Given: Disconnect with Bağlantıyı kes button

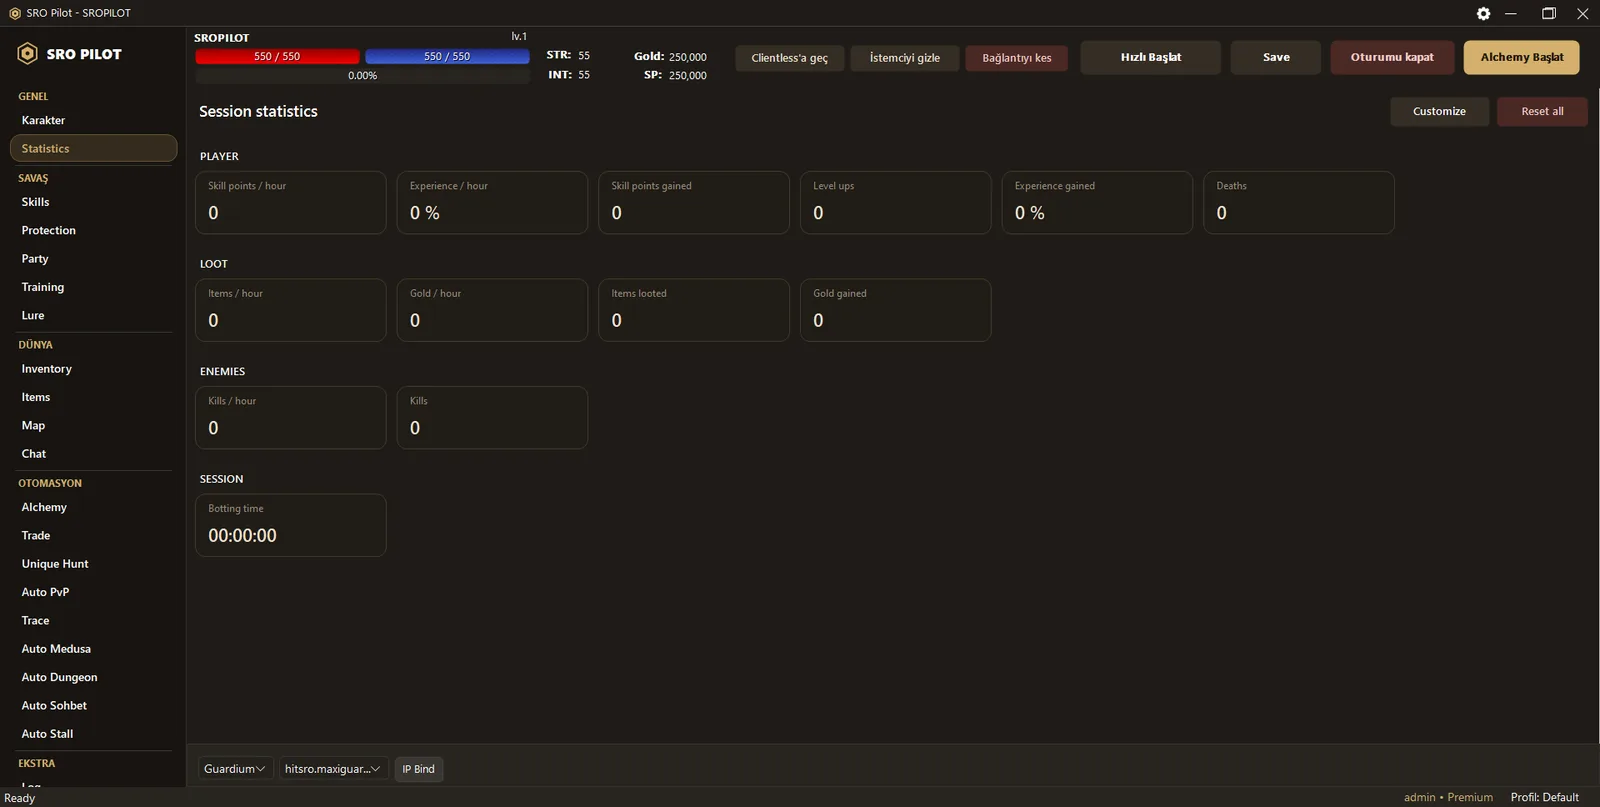Looking at the screenshot, I should click(x=1017, y=58).
